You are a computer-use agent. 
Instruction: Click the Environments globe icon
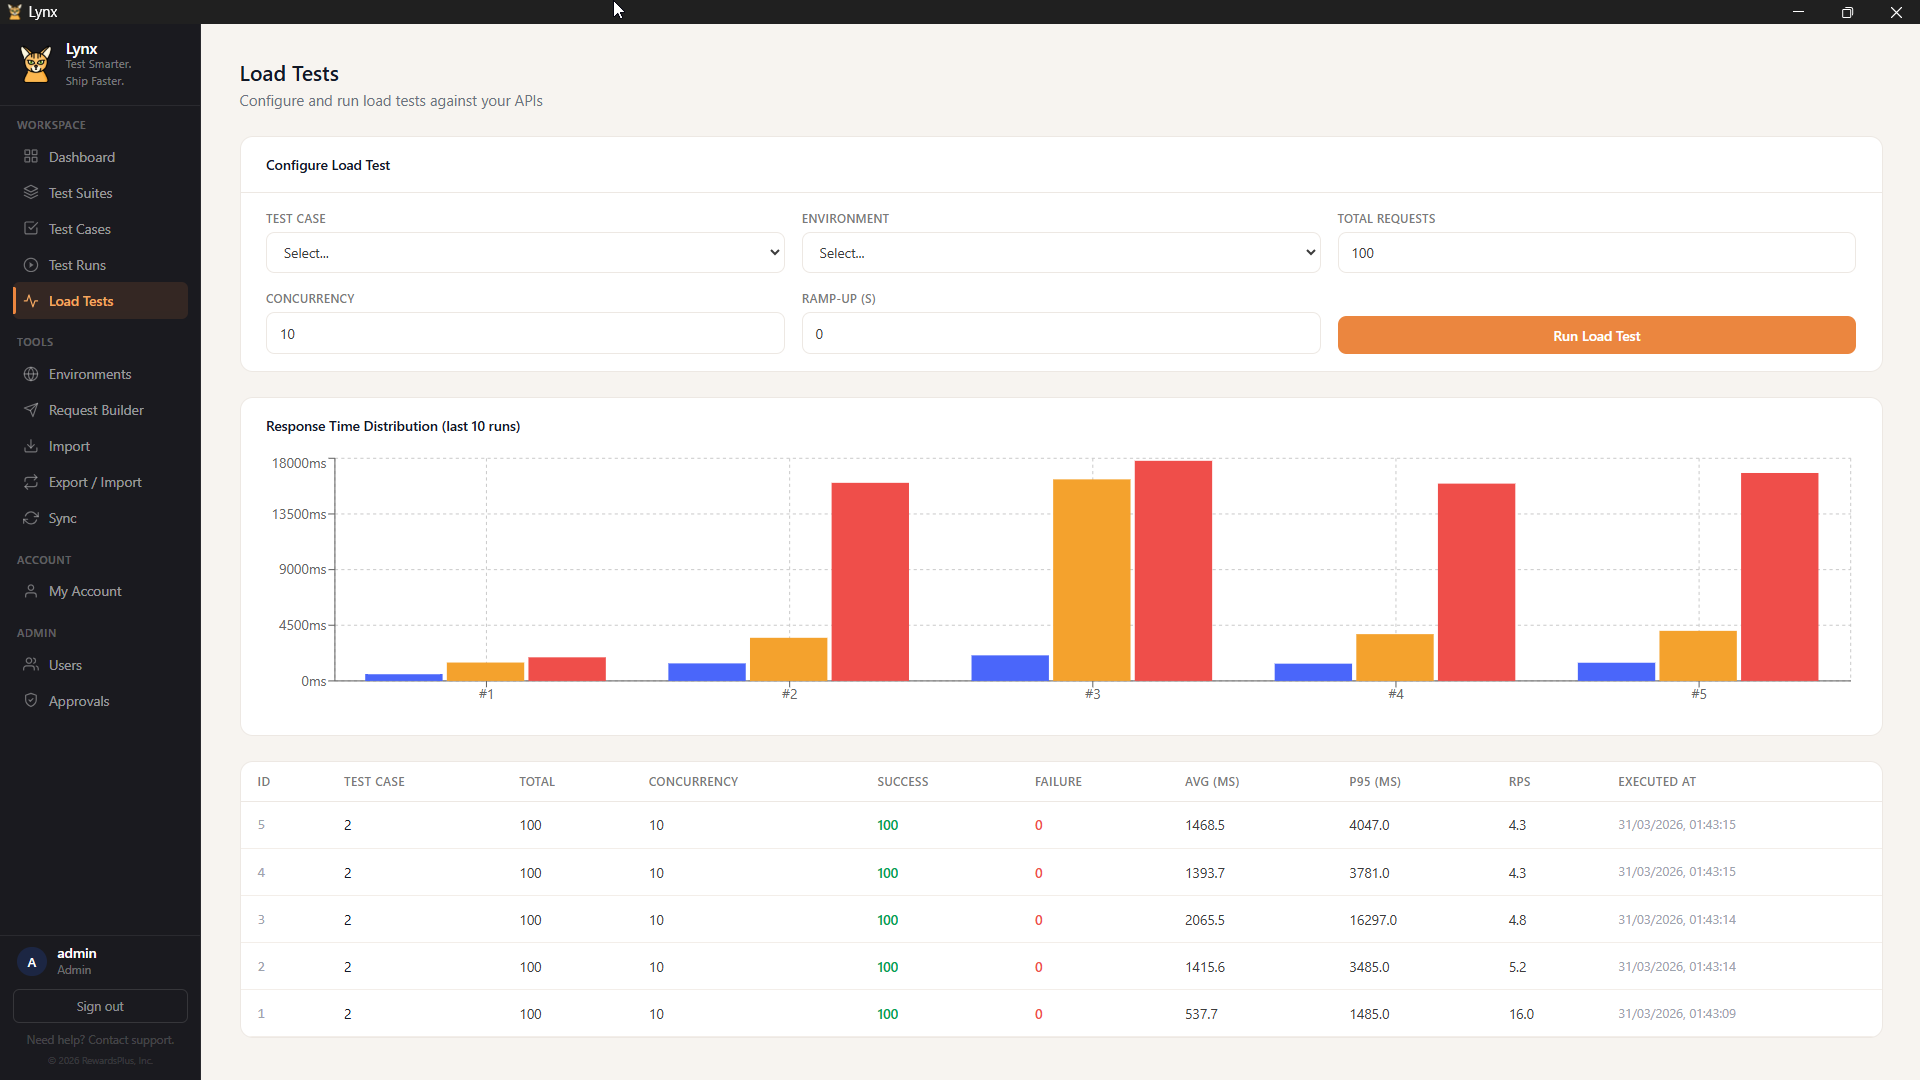point(31,374)
